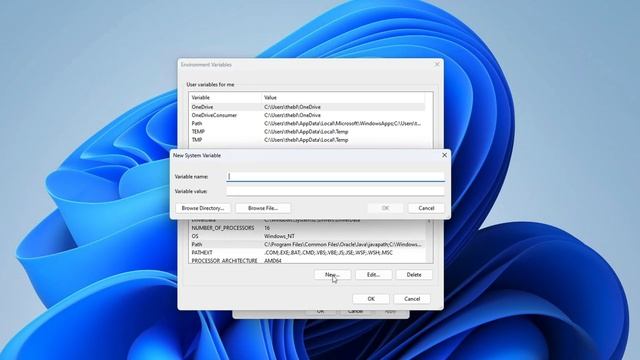The image size is (640, 360).
Task: Select the TMP user variable row
Action: click(307, 140)
